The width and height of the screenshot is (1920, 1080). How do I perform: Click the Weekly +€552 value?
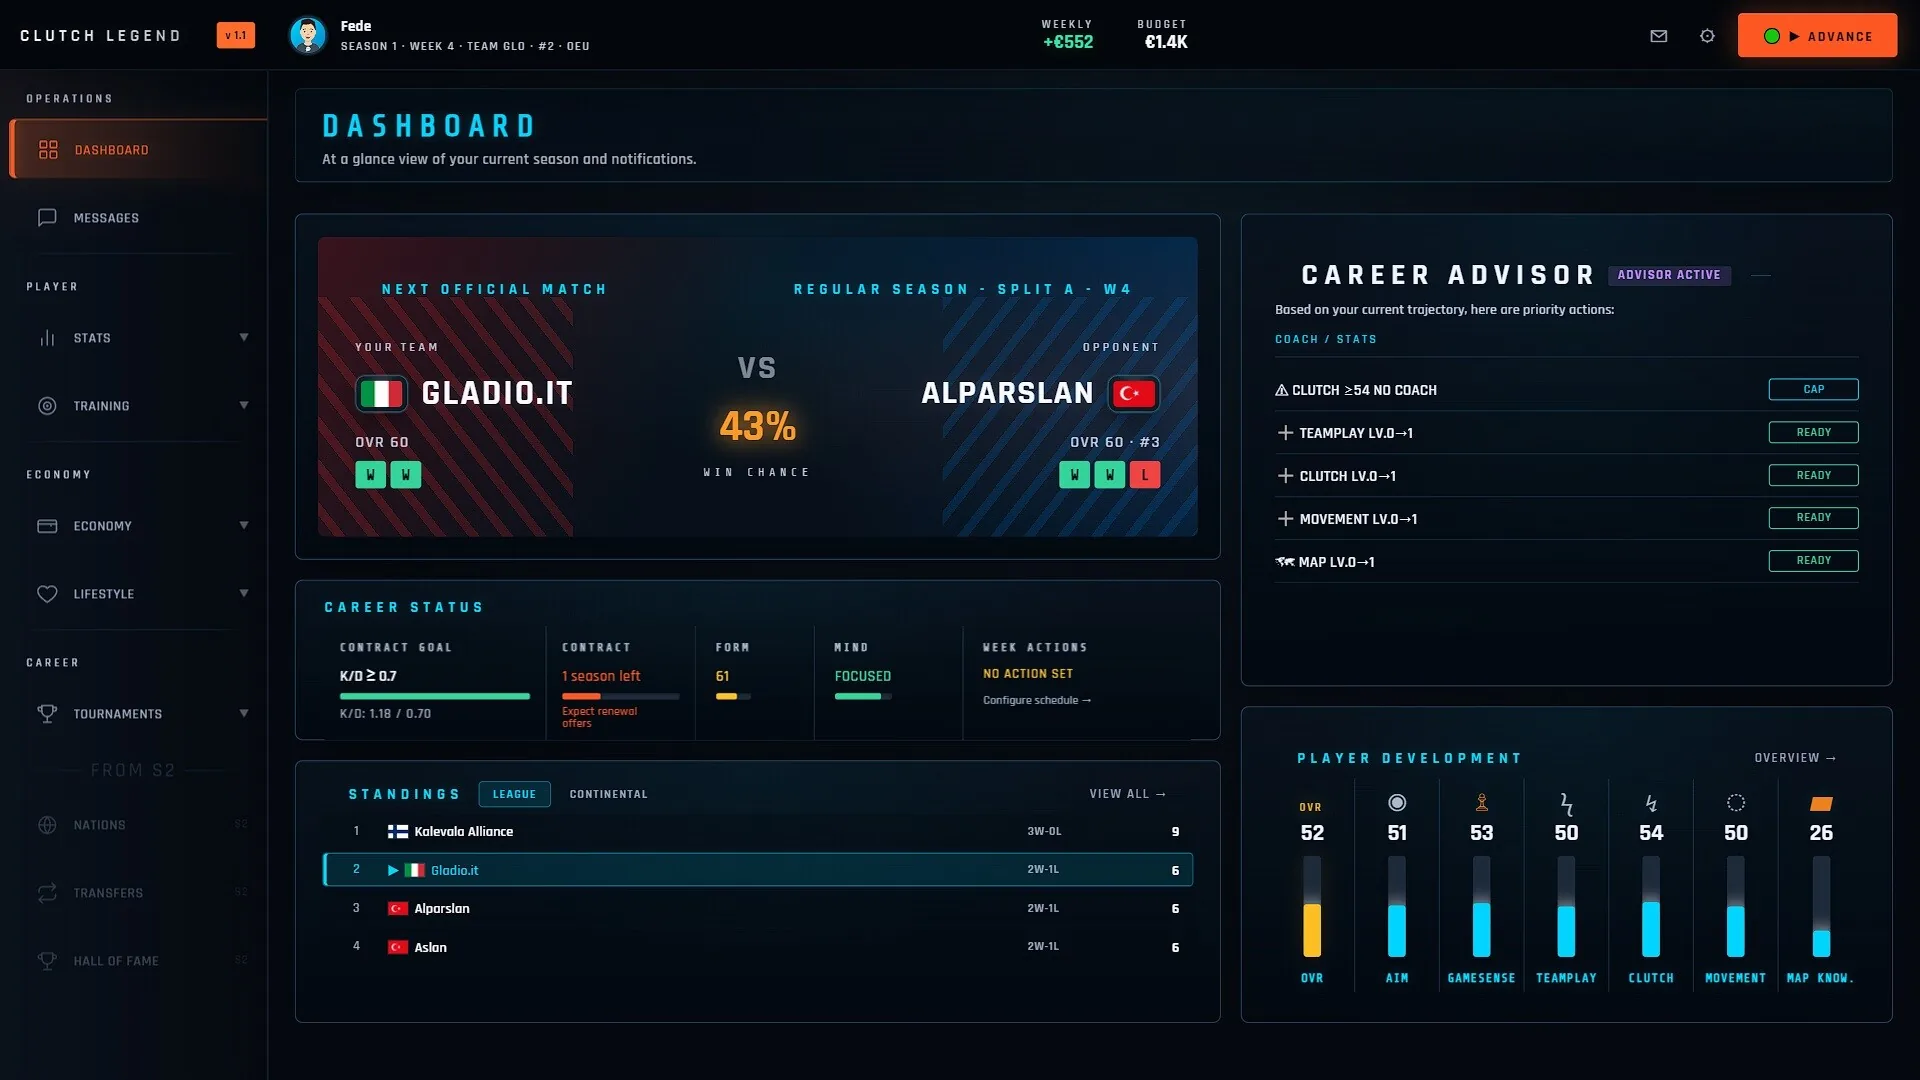[x=1068, y=42]
